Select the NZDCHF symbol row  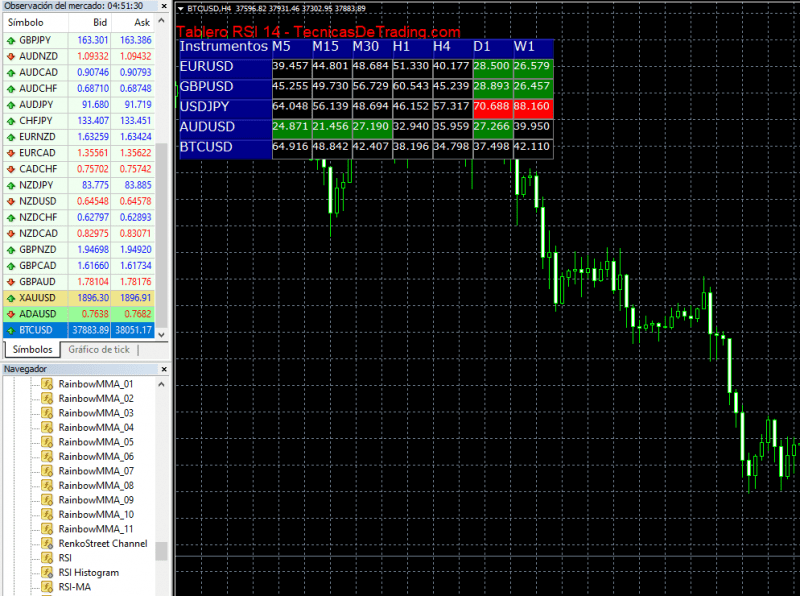pyautogui.click(x=79, y=217)
